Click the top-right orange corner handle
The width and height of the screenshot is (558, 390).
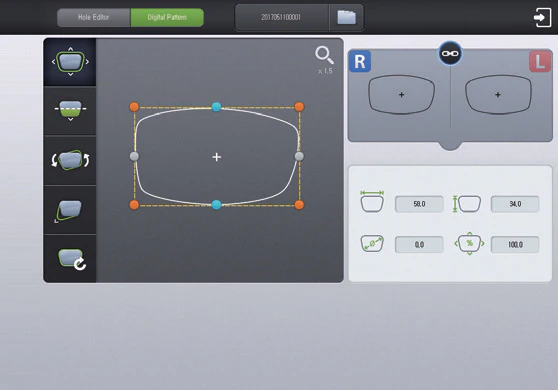(299, 107)
